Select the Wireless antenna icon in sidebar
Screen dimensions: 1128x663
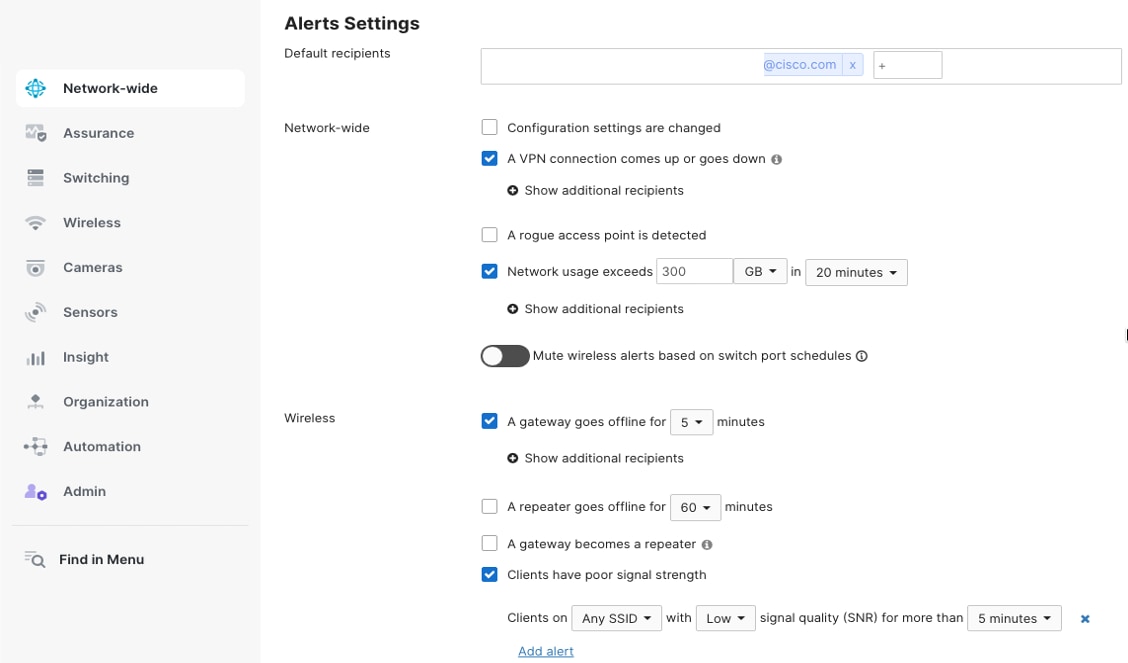(x=36, y=222)
